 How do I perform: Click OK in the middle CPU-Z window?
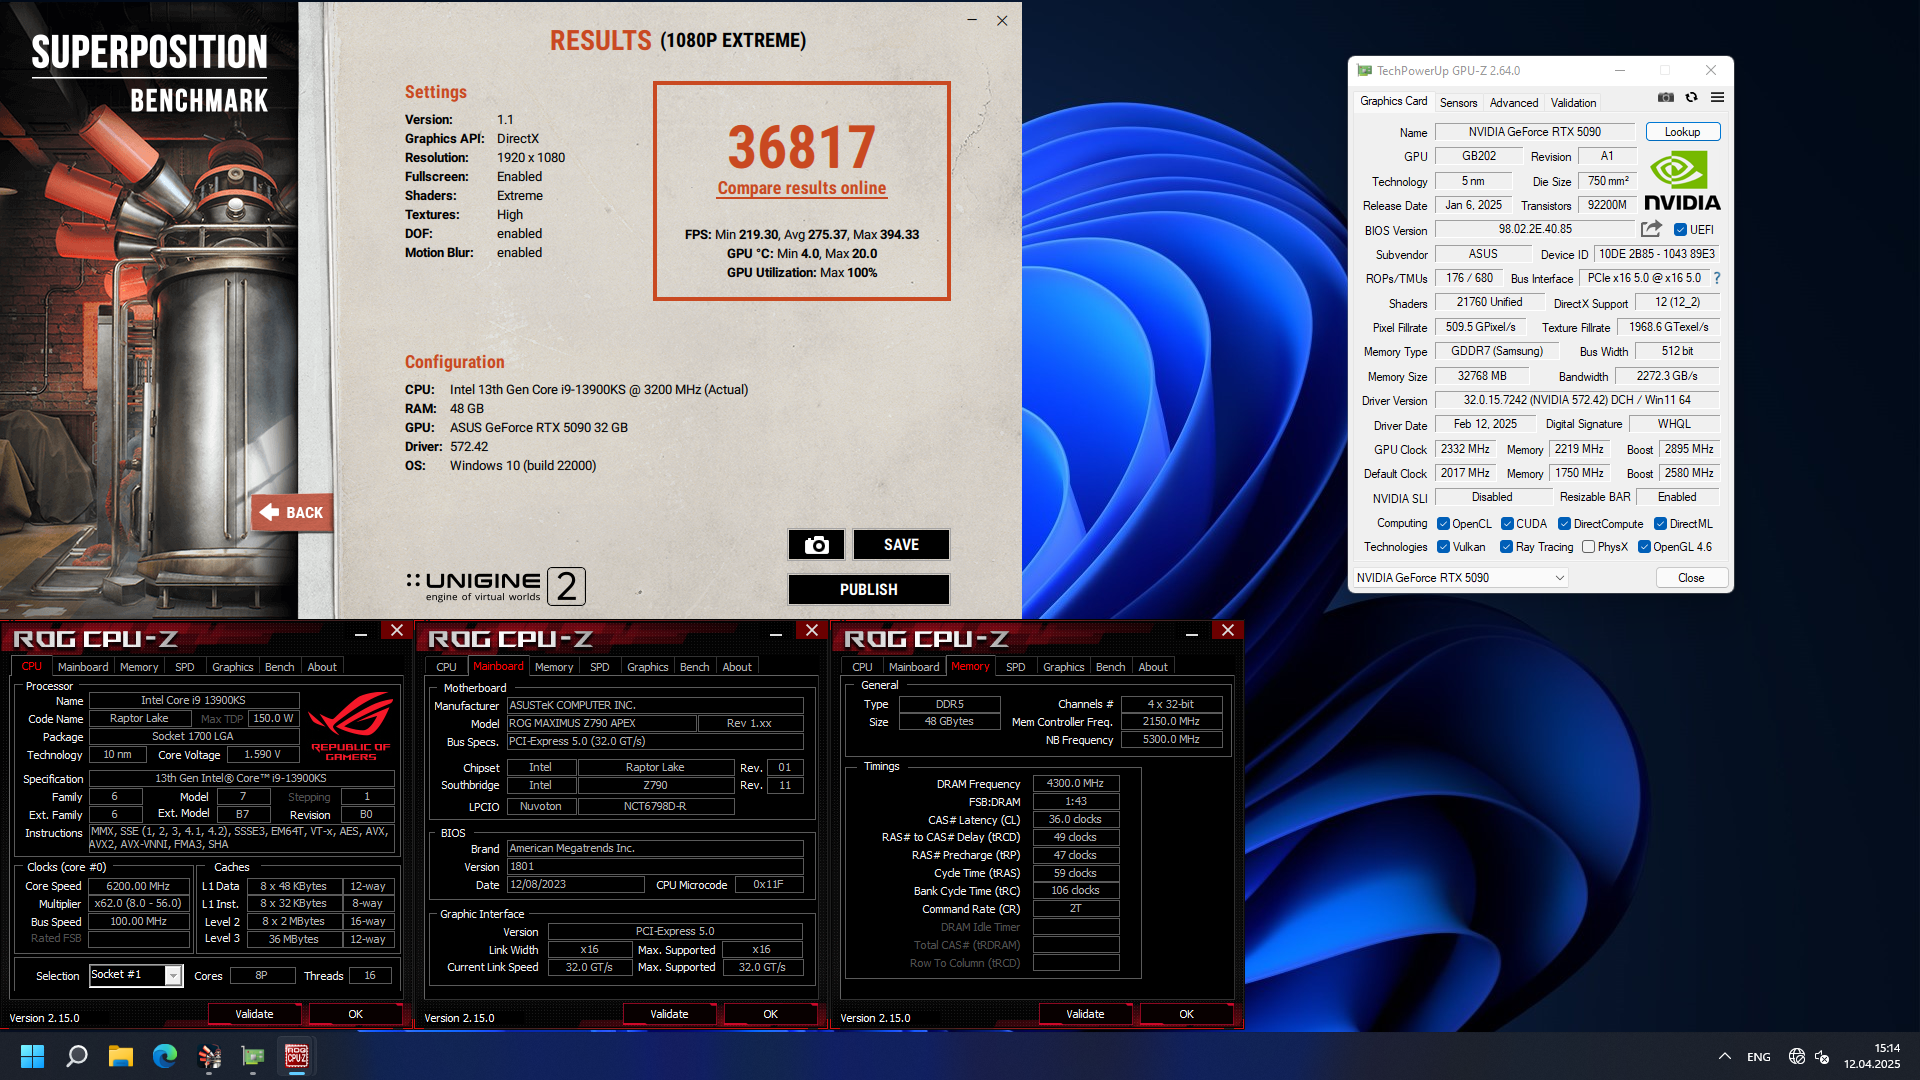tap(770, 1014)
